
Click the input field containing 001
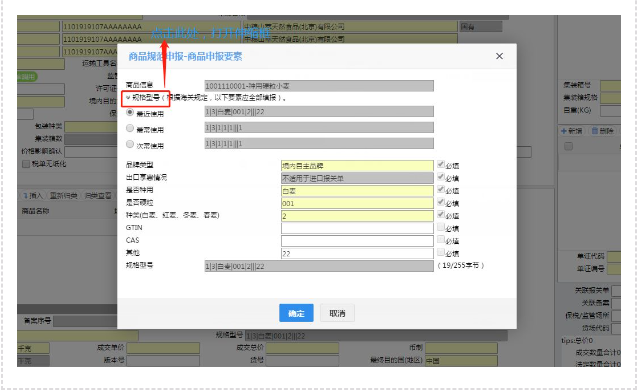357,203
